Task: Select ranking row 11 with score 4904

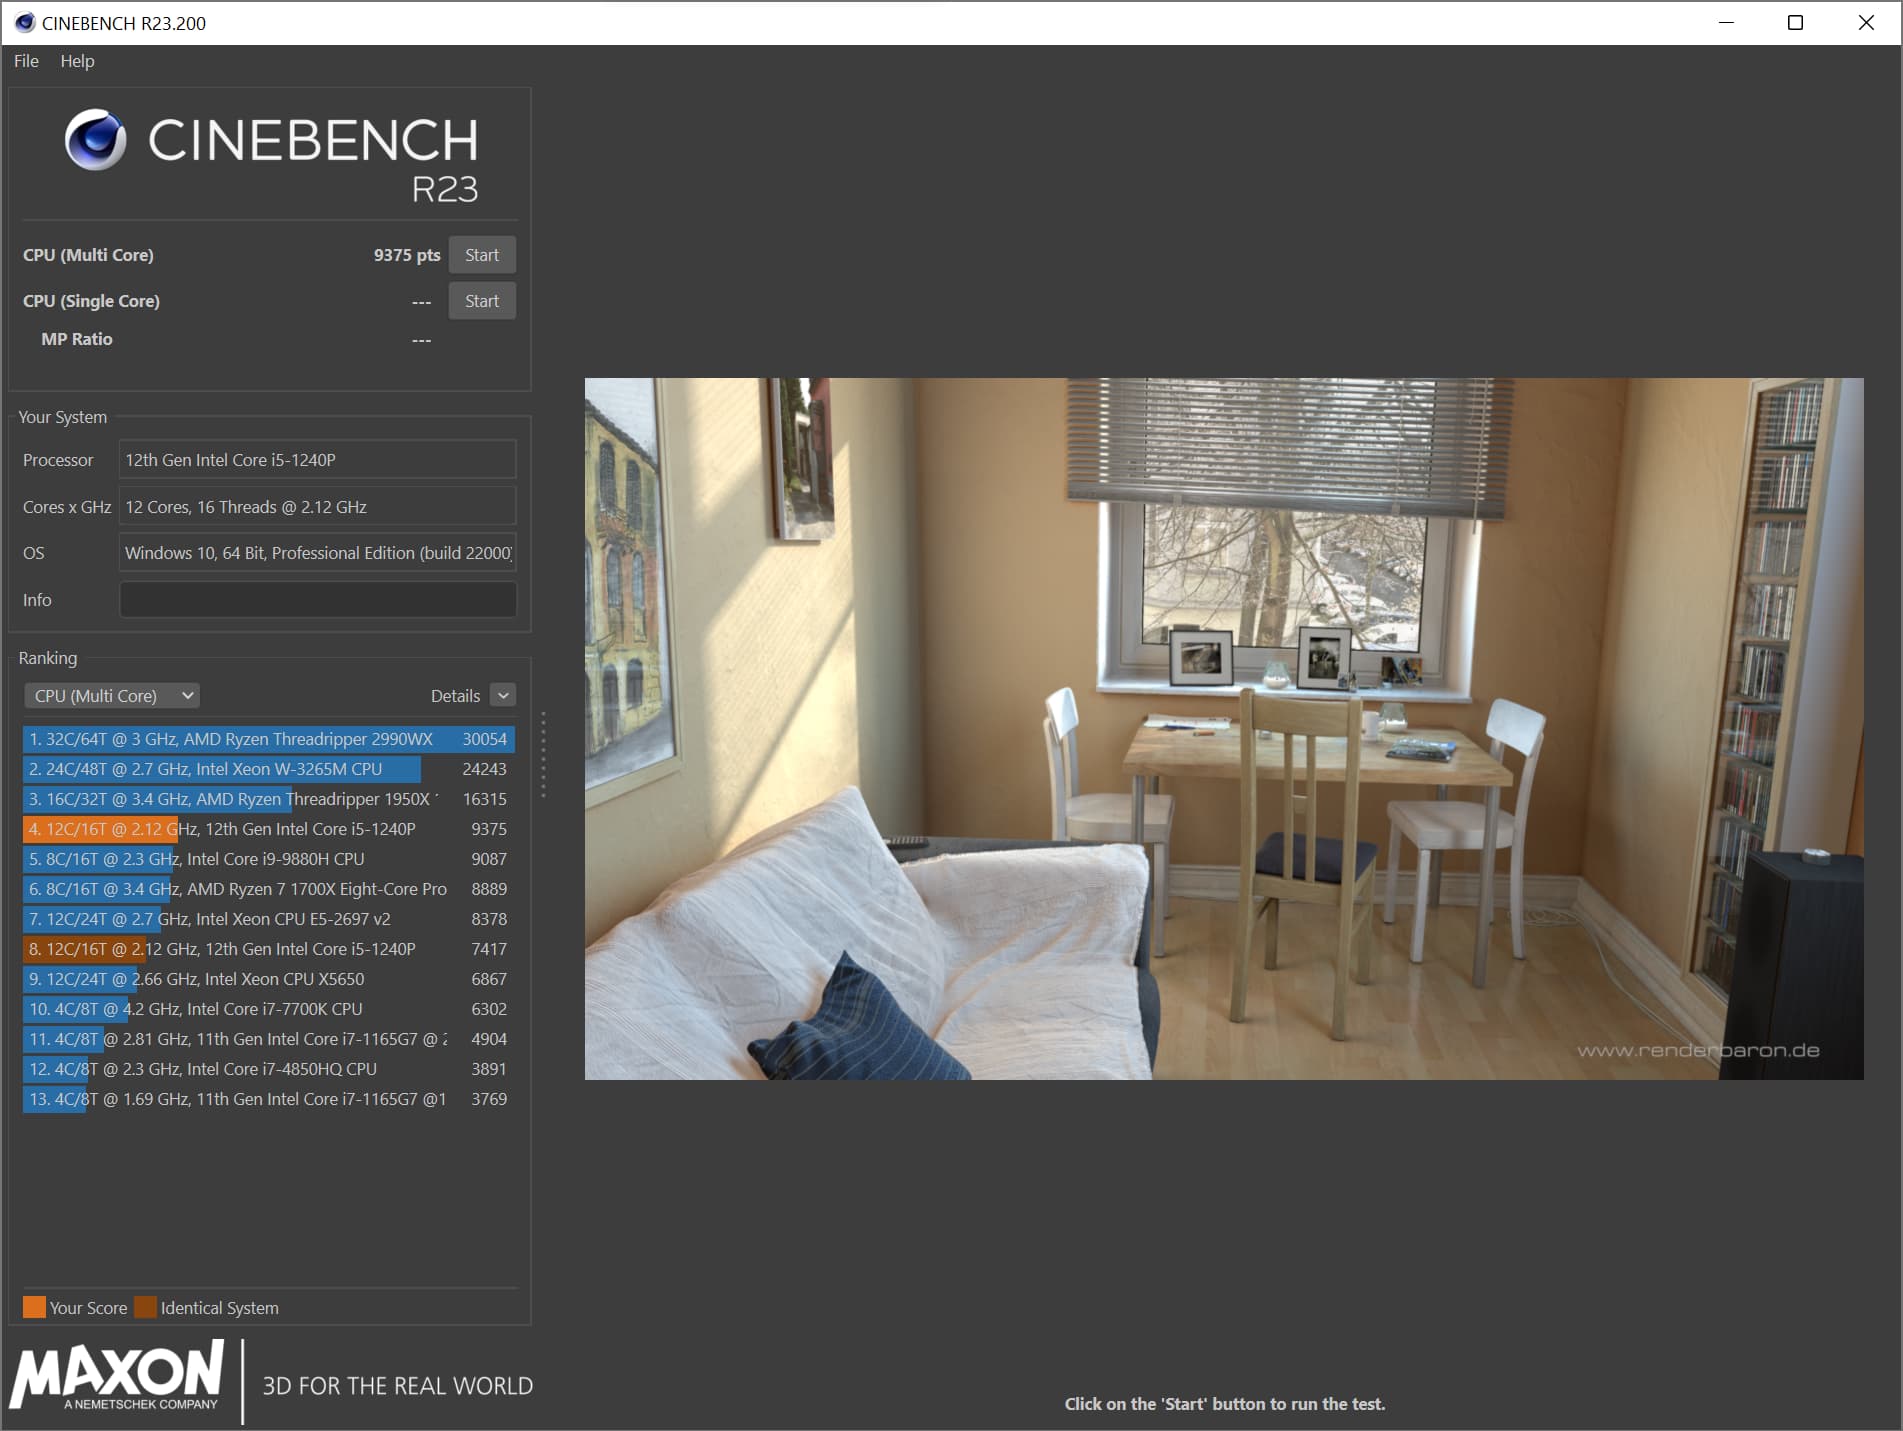Action: click(269, 1039)
